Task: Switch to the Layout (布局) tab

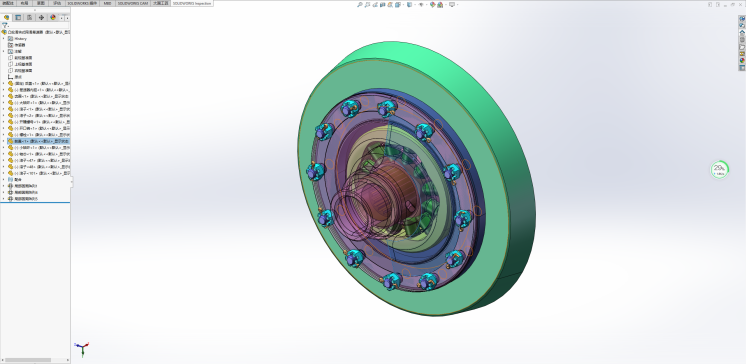Action: pos(24,3)
